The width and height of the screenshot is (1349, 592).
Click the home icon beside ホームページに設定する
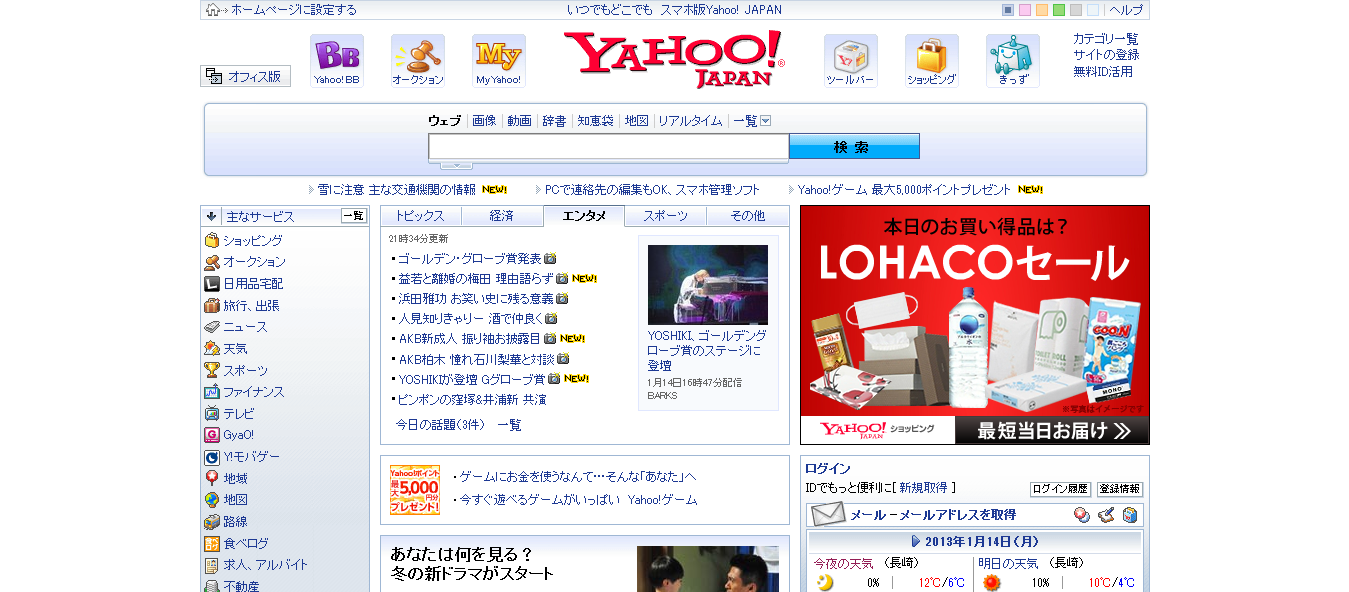pos(214,10)
